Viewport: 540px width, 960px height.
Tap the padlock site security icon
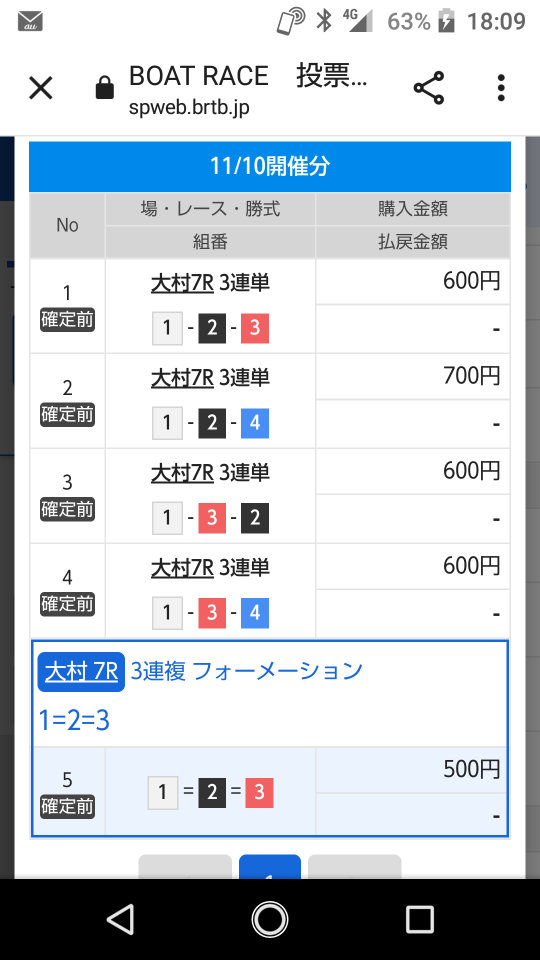coord(105,88)
